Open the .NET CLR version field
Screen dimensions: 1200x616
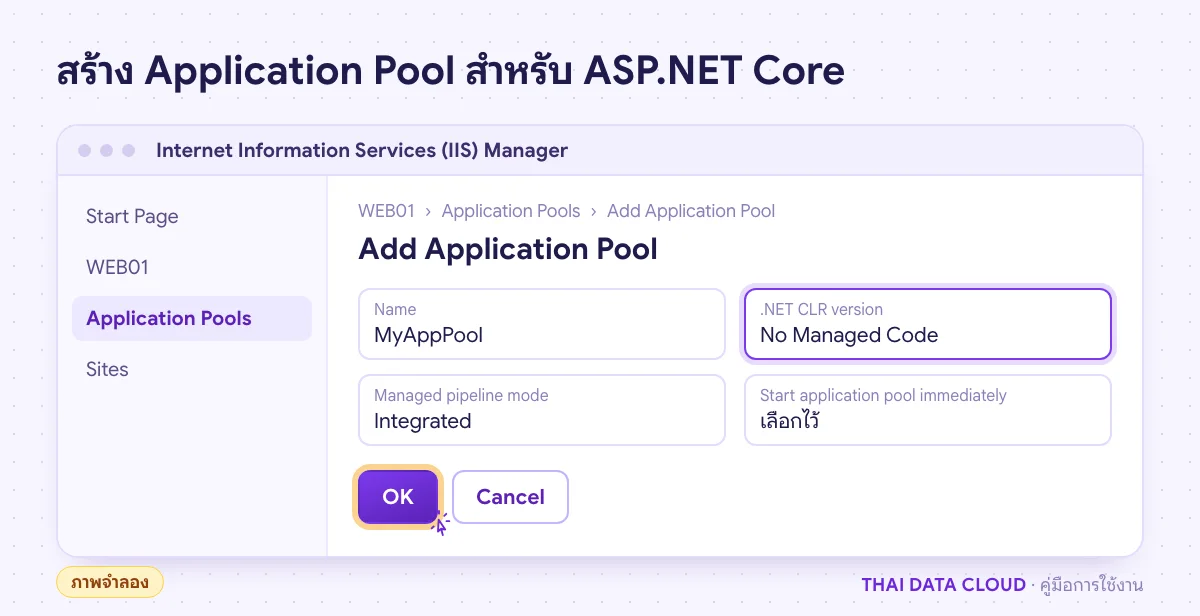[928, 324]
